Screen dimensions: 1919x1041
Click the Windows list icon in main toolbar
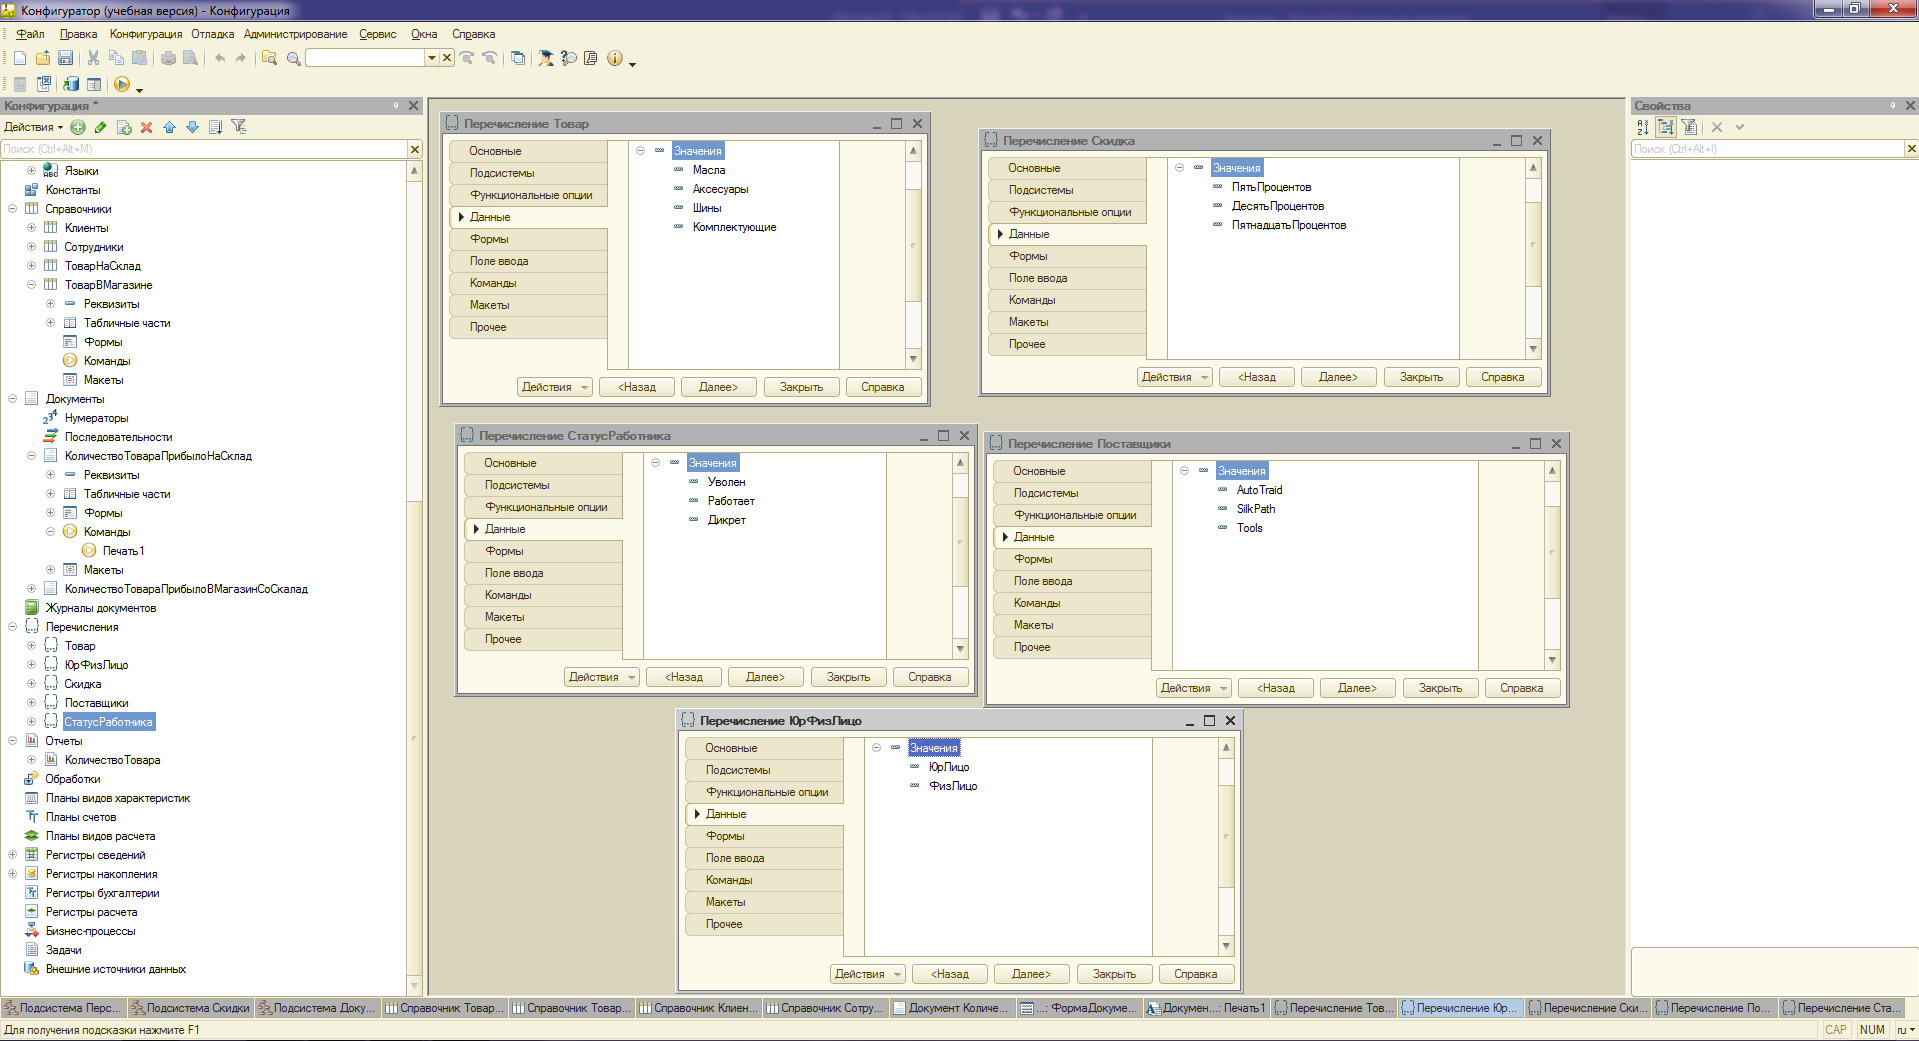pyautogui.click(x=518, y=58)
